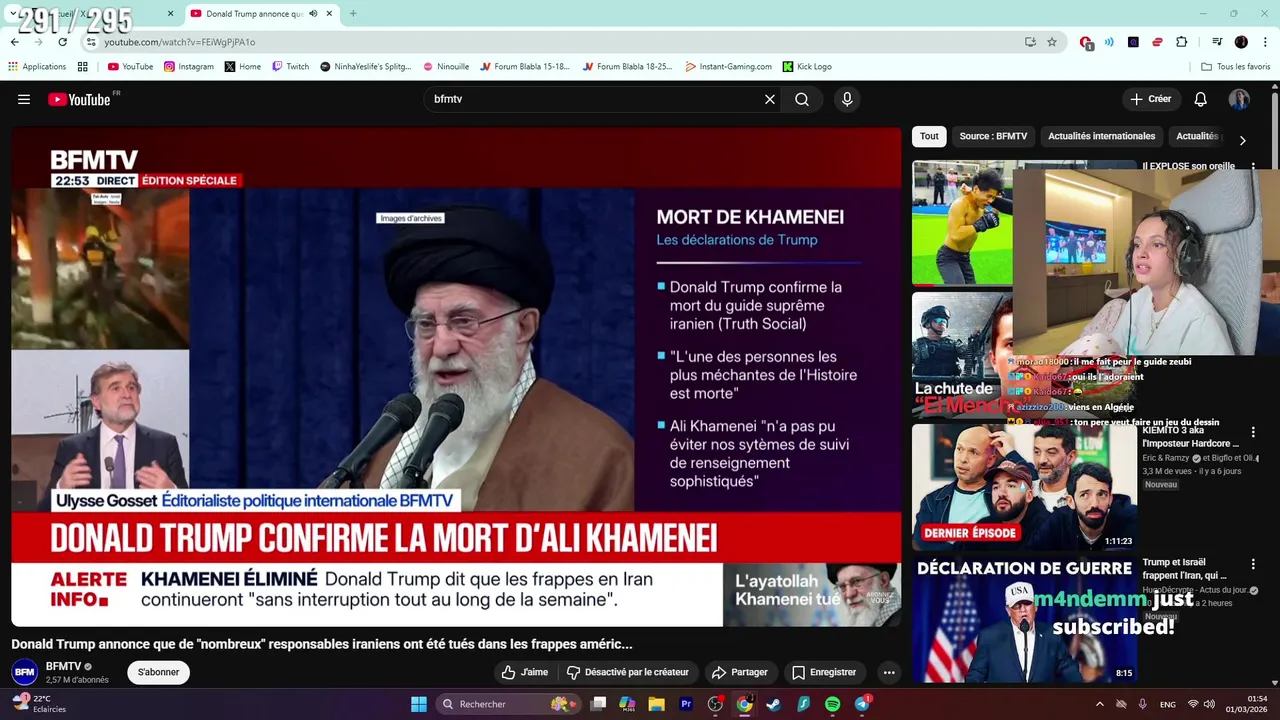Image resolution: width=1280 pixels, height=720 pixels.
Task: Subscribe to BFMTV with S'abonner
Action: [158, 672]
